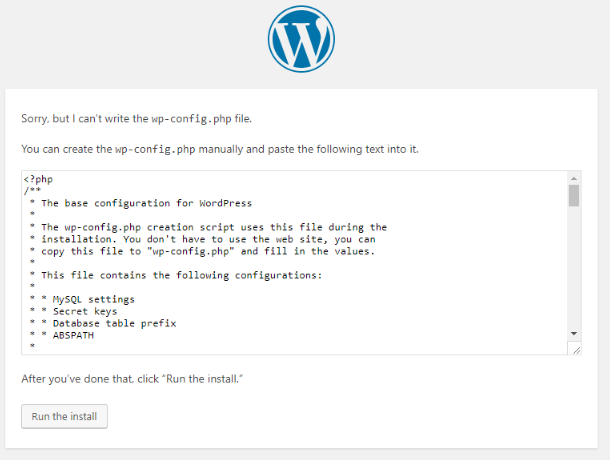Click wp-config.php in "You can create" sentence
The image size is (610, 460).
click(155, 149)
